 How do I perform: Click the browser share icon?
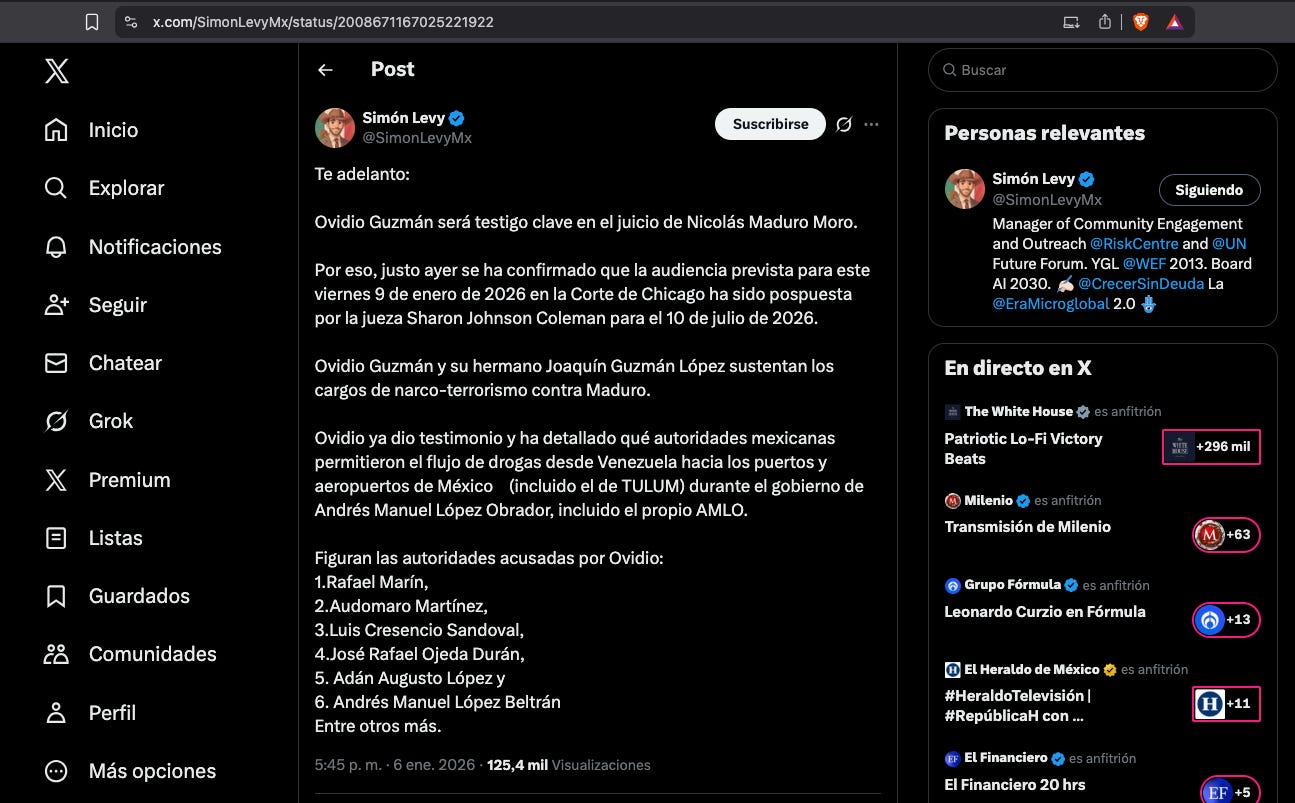point(1105,22)
